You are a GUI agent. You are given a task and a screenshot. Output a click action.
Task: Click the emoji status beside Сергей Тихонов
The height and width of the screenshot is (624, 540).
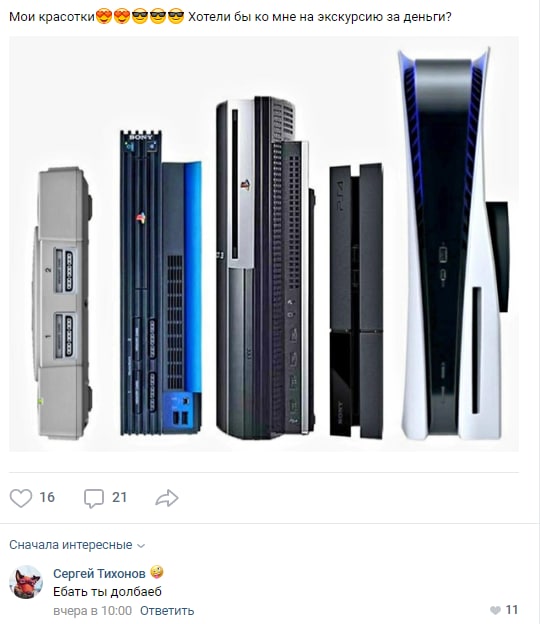point(157,573)
